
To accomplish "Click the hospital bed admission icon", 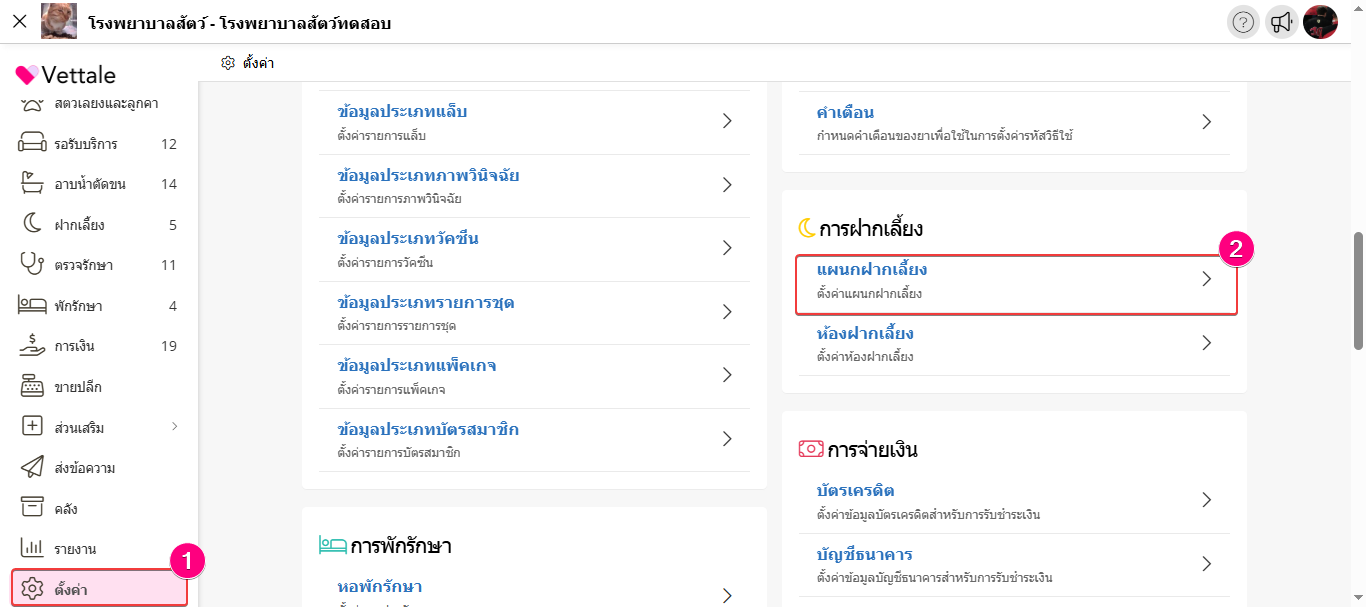I will pos(32,306).
